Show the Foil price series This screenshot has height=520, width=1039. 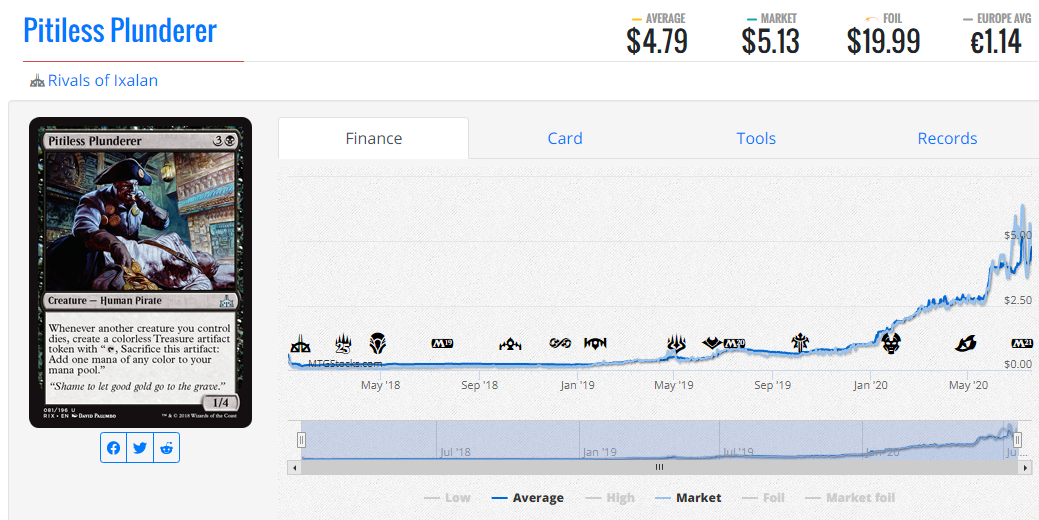coord(763,498)
